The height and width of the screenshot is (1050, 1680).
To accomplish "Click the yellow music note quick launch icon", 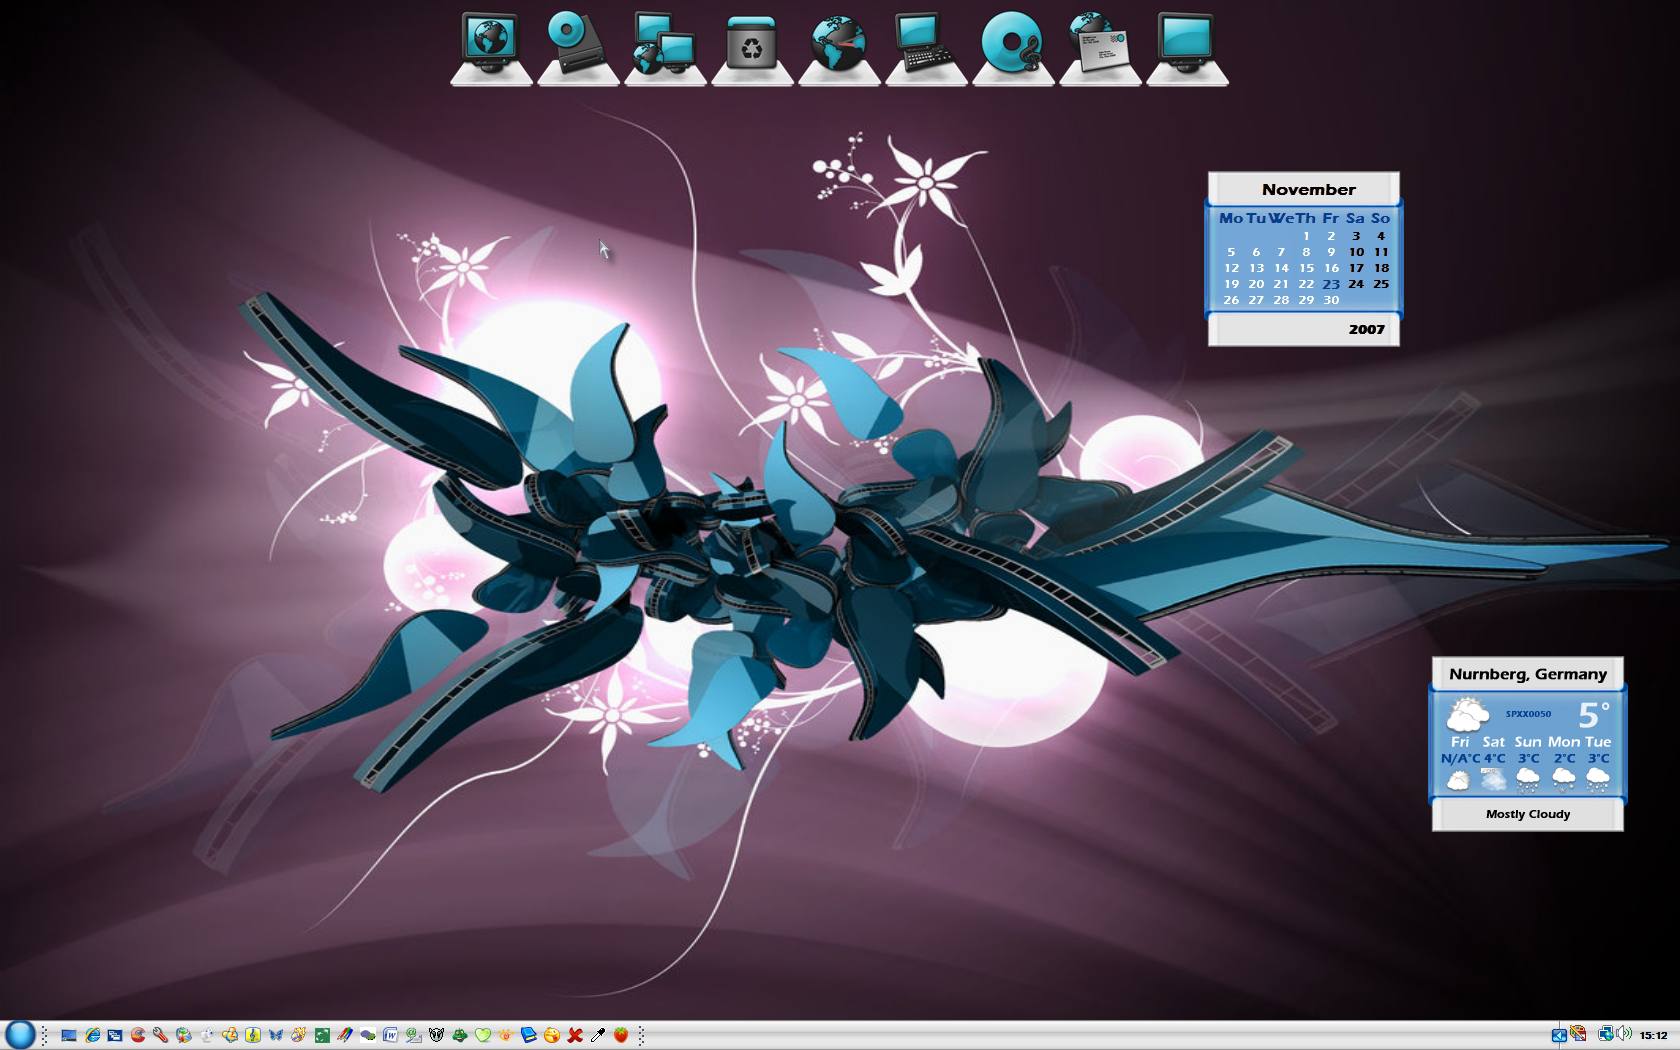I will (x=253, y=1035).
